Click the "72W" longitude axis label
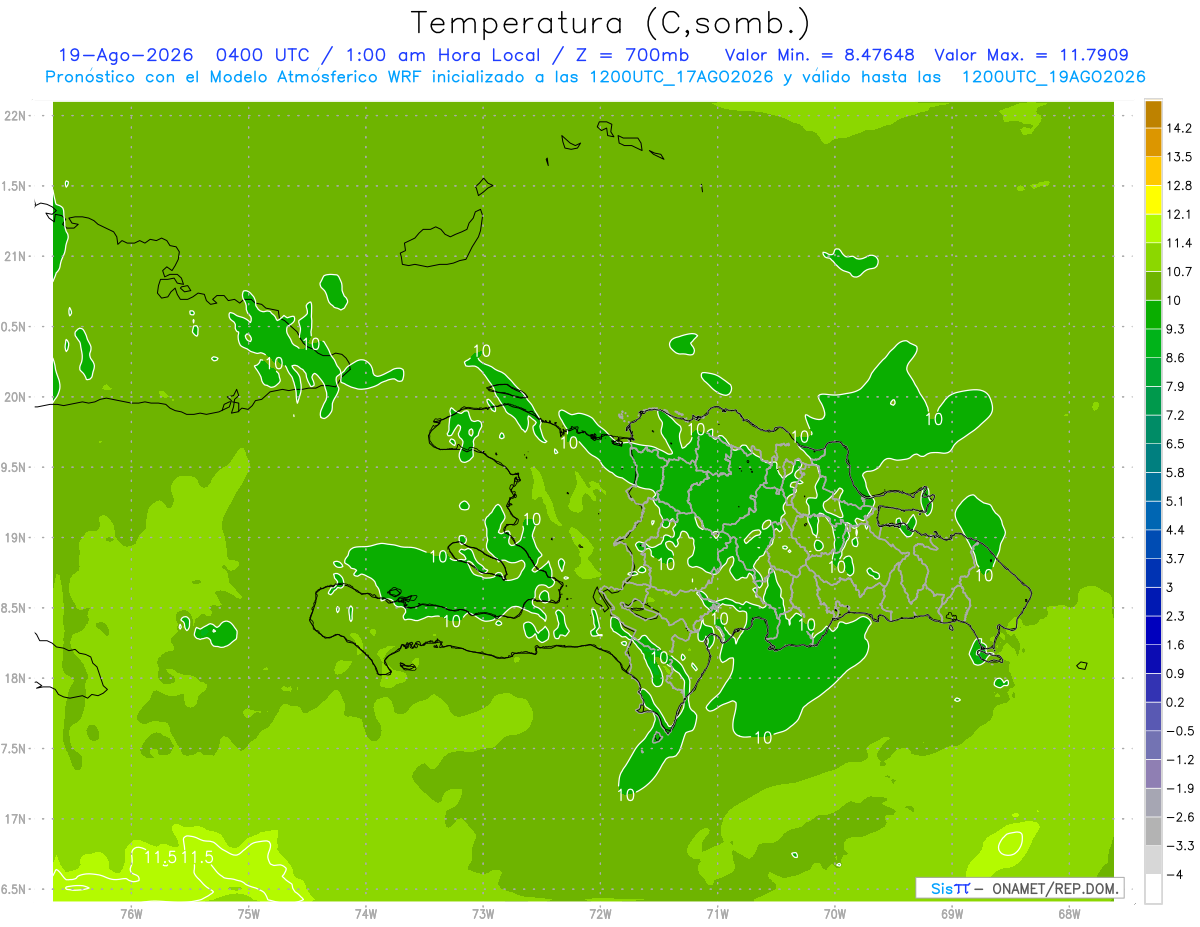The image size is (1200, 927). tap(600, 914)
